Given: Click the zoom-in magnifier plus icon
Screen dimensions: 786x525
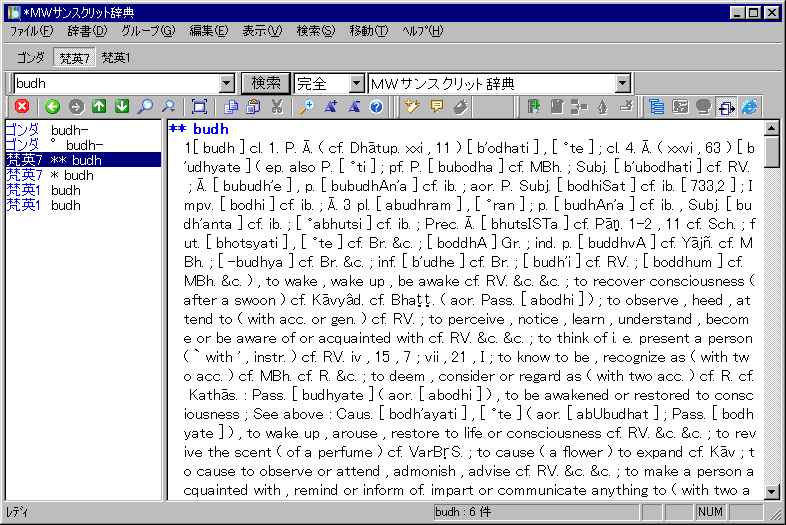Looking at the screenshot, I should click(x=307, y=106).
